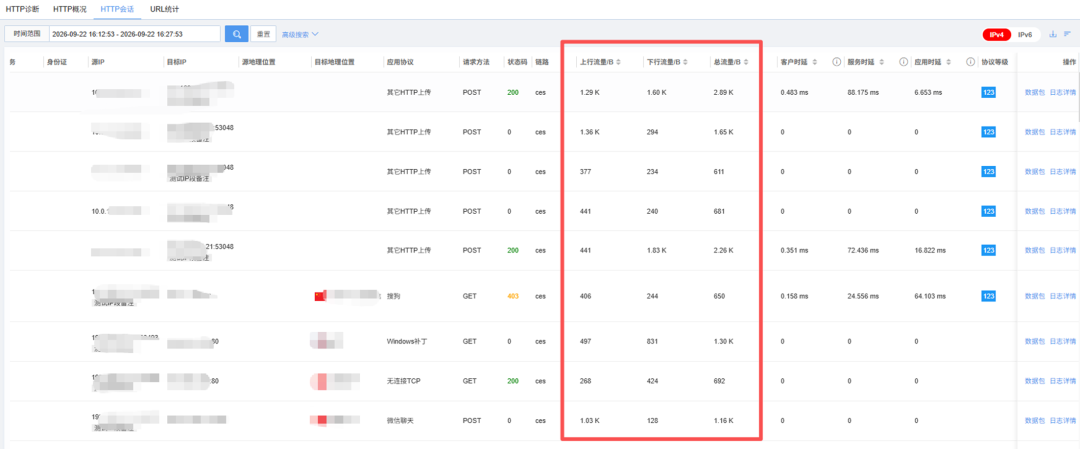
Task: Sort by 上行流量/B column arrows
Action: tap(619, 62)
